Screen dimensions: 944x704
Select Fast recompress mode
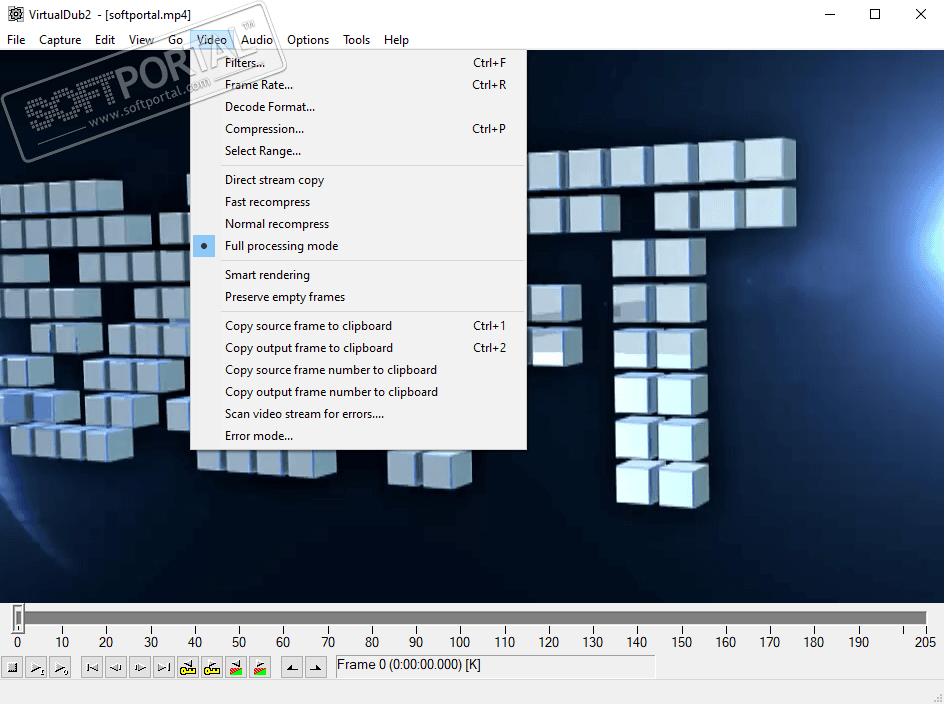[x=358, y=202]
